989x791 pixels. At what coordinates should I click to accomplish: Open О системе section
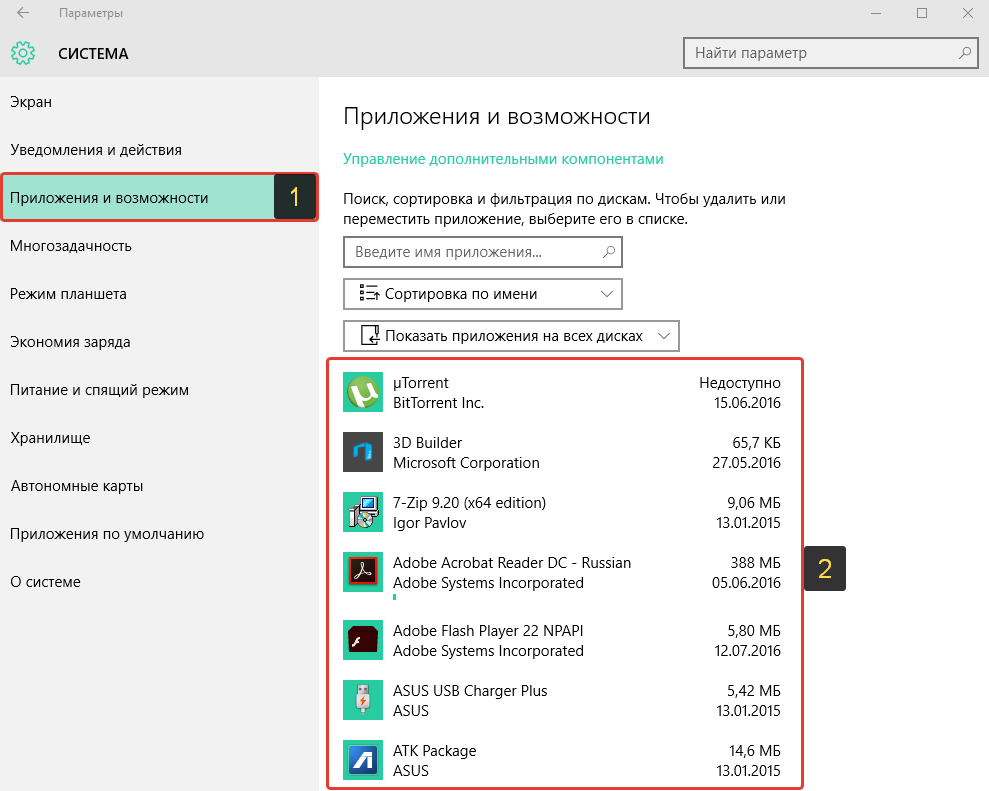(x=159, y=581)
